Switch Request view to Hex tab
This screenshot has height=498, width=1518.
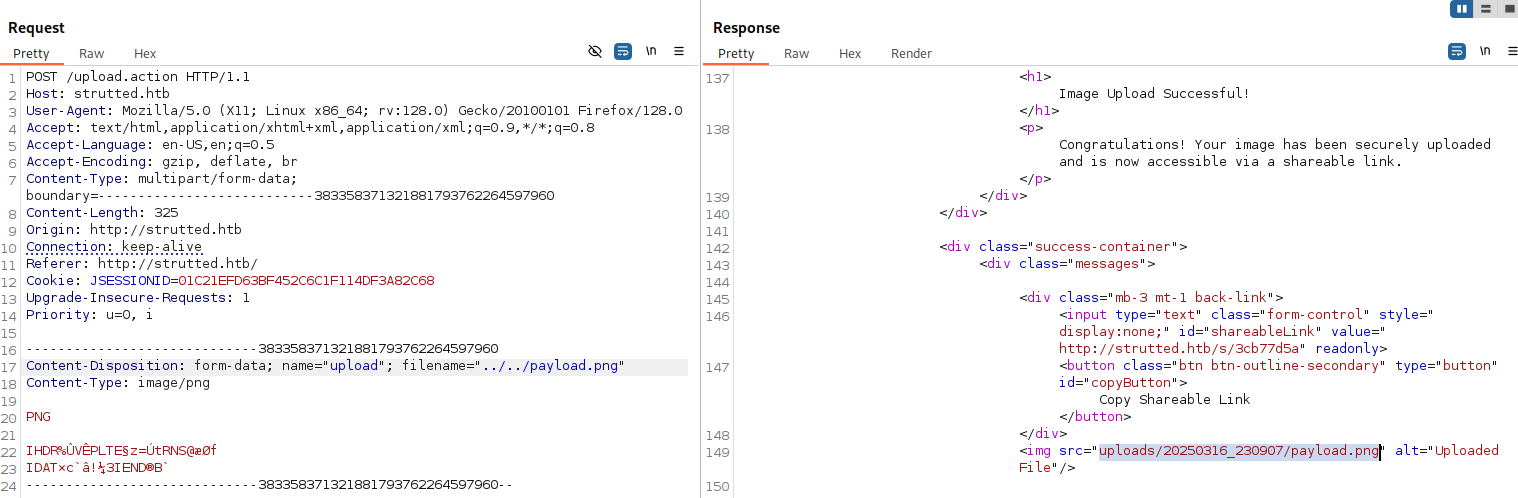145,54
